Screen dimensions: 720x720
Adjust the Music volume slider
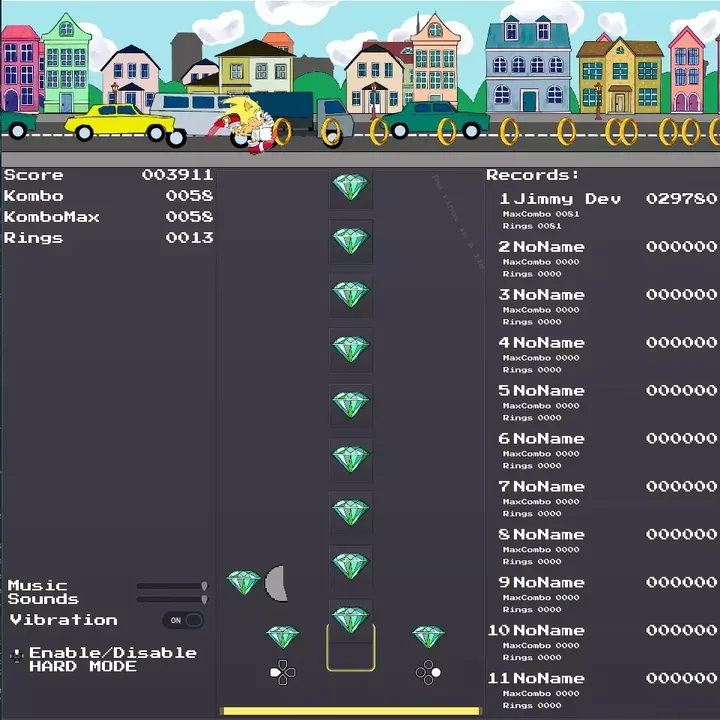[172, 586]
